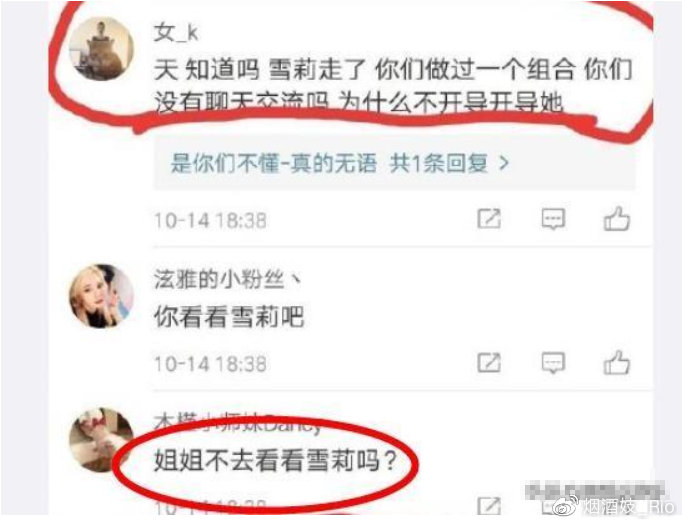The width and height of the screenshot is (682, 525).
Task: Click the chevron after 共1条回复
Action: pyautogui.click(x=504, y=164)
